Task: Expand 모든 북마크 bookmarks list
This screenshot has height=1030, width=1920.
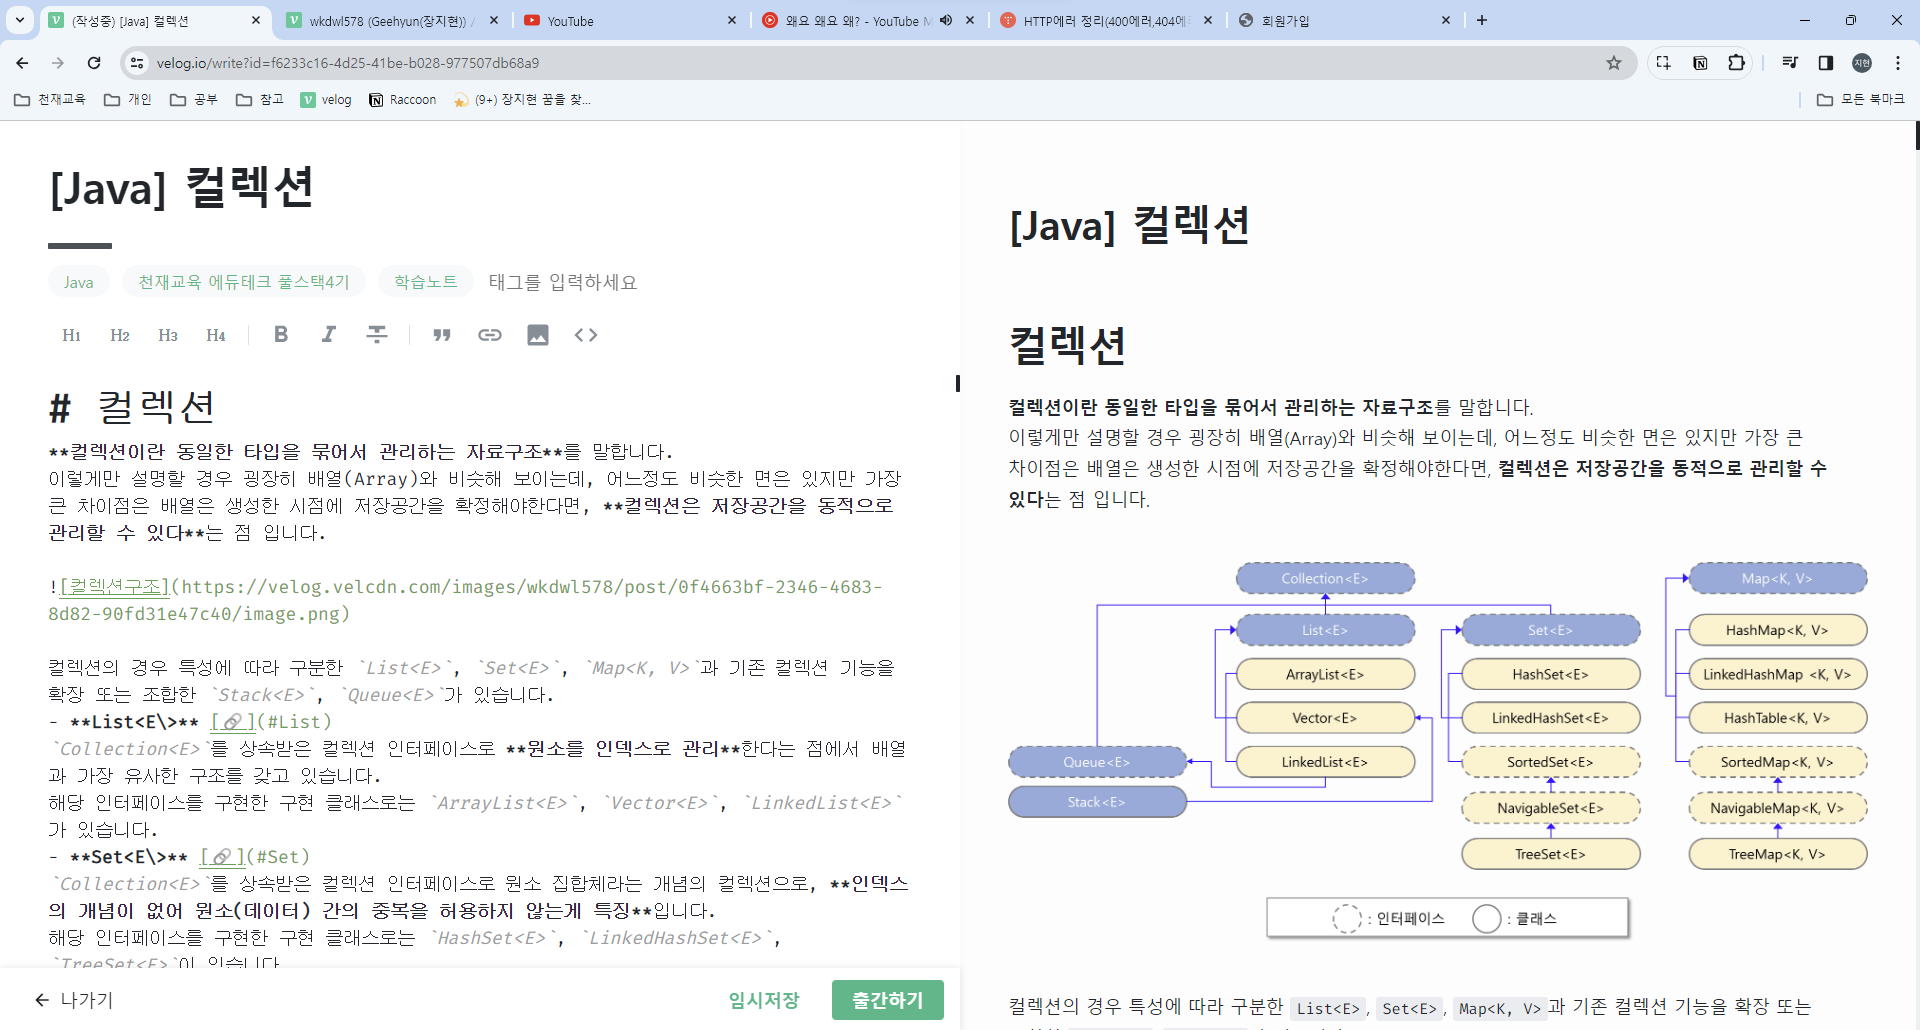Action: (1862, 99)
